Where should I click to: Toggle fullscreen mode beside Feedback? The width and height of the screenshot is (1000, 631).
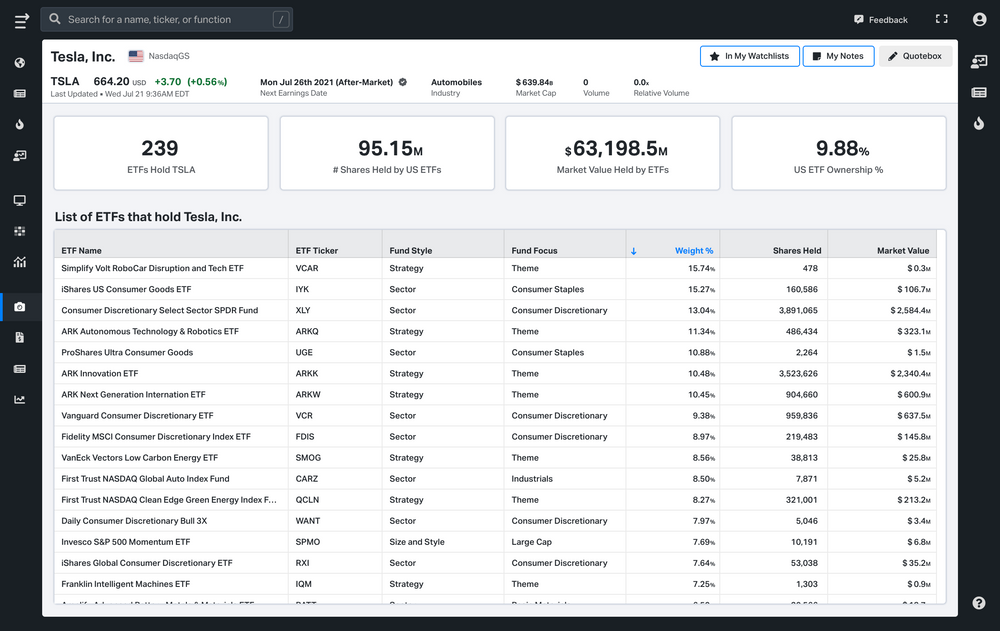[x=941, y=18]
